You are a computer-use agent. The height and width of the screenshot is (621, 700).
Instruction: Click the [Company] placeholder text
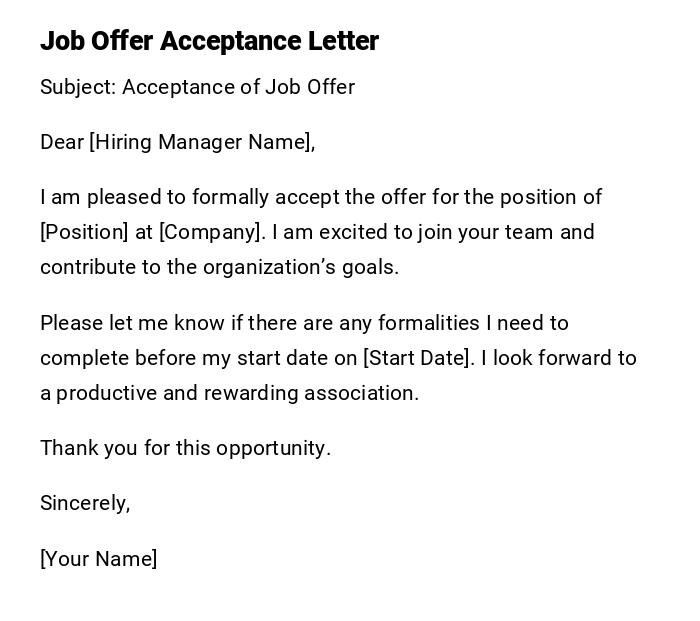(212, 232)
